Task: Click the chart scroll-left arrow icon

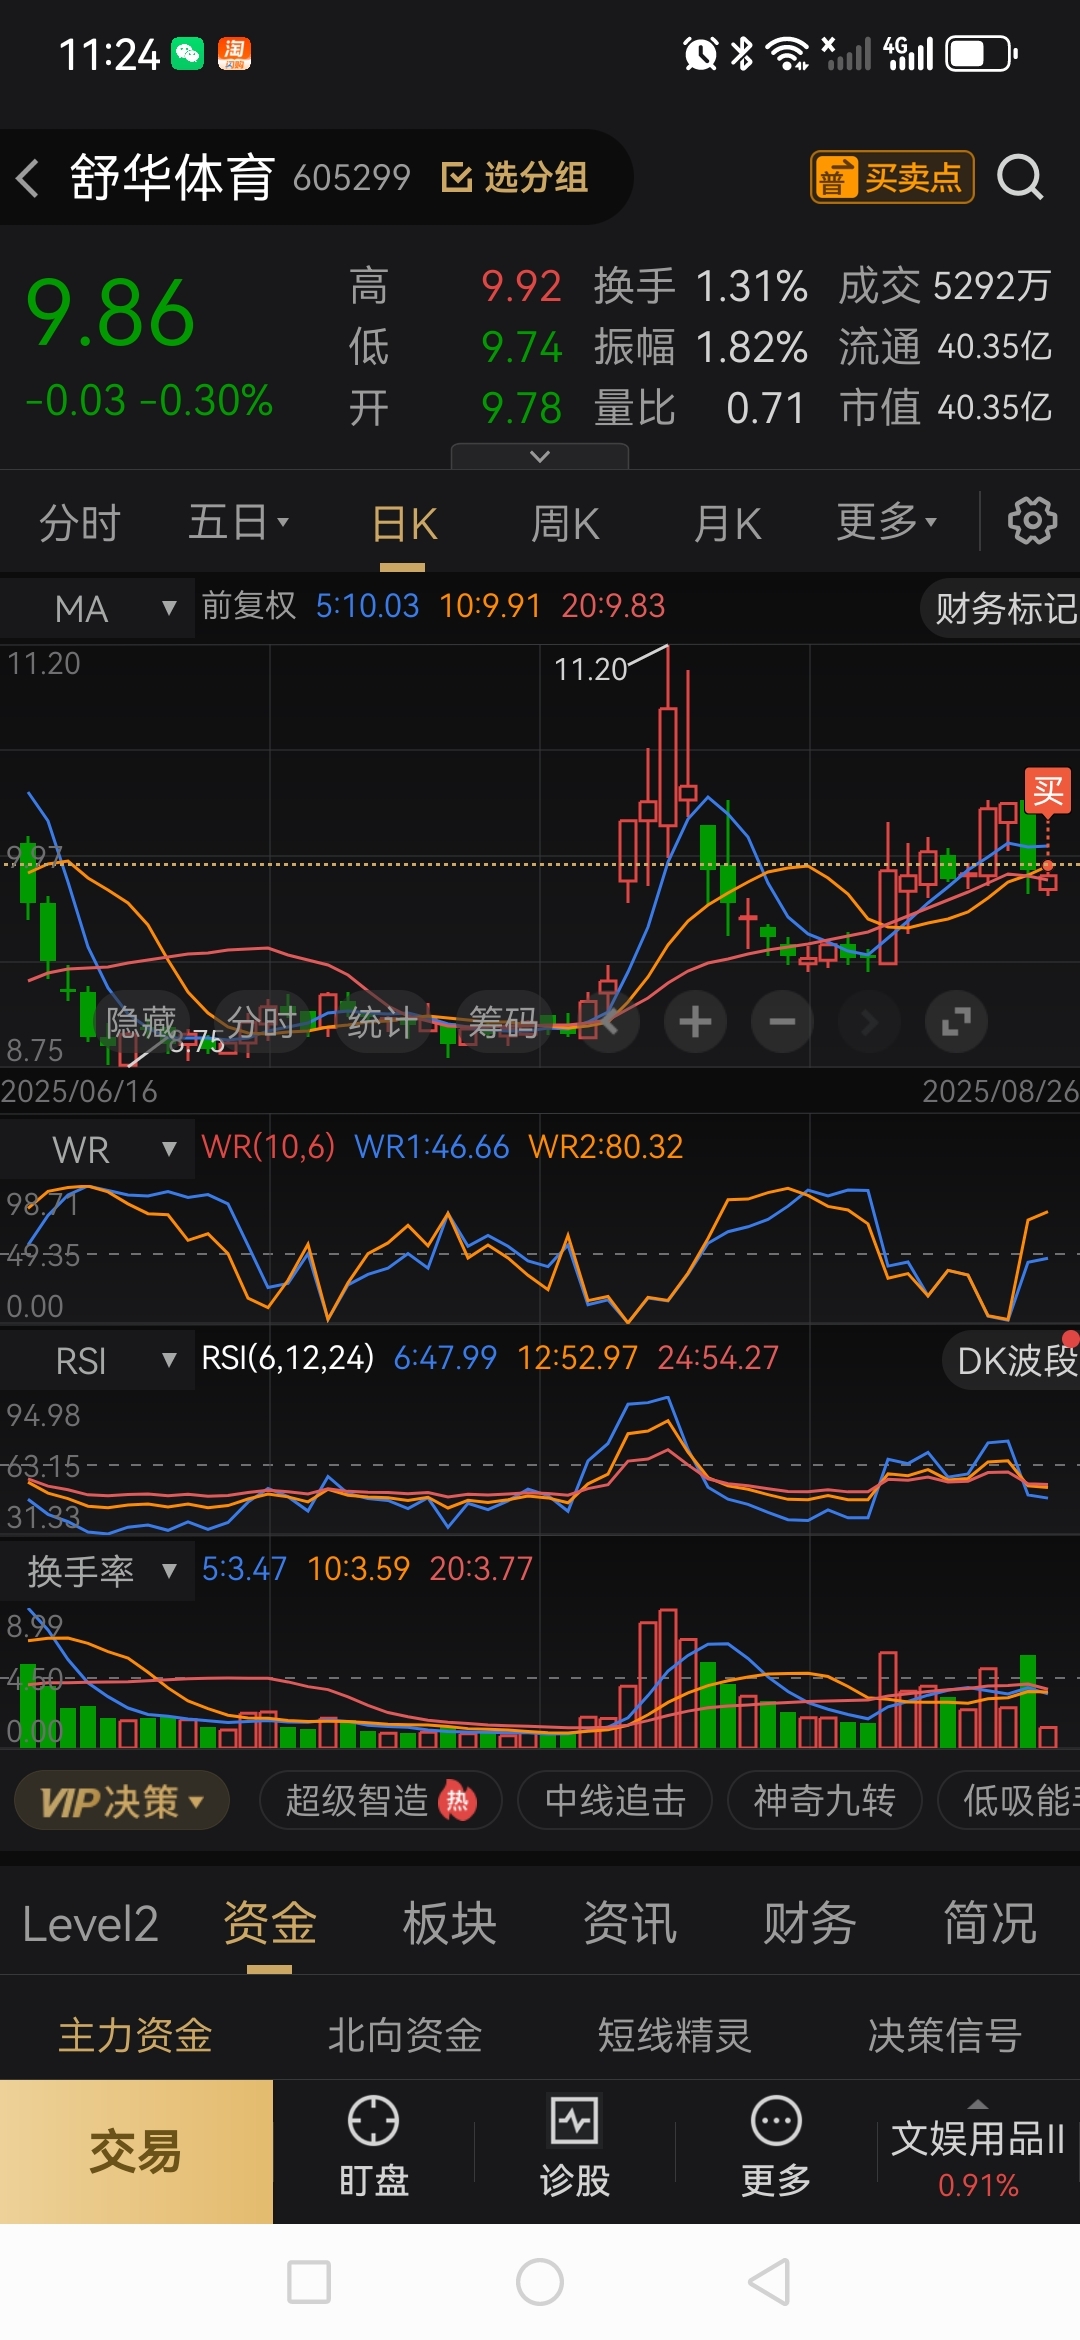Action: click(x=608, y=1022)
